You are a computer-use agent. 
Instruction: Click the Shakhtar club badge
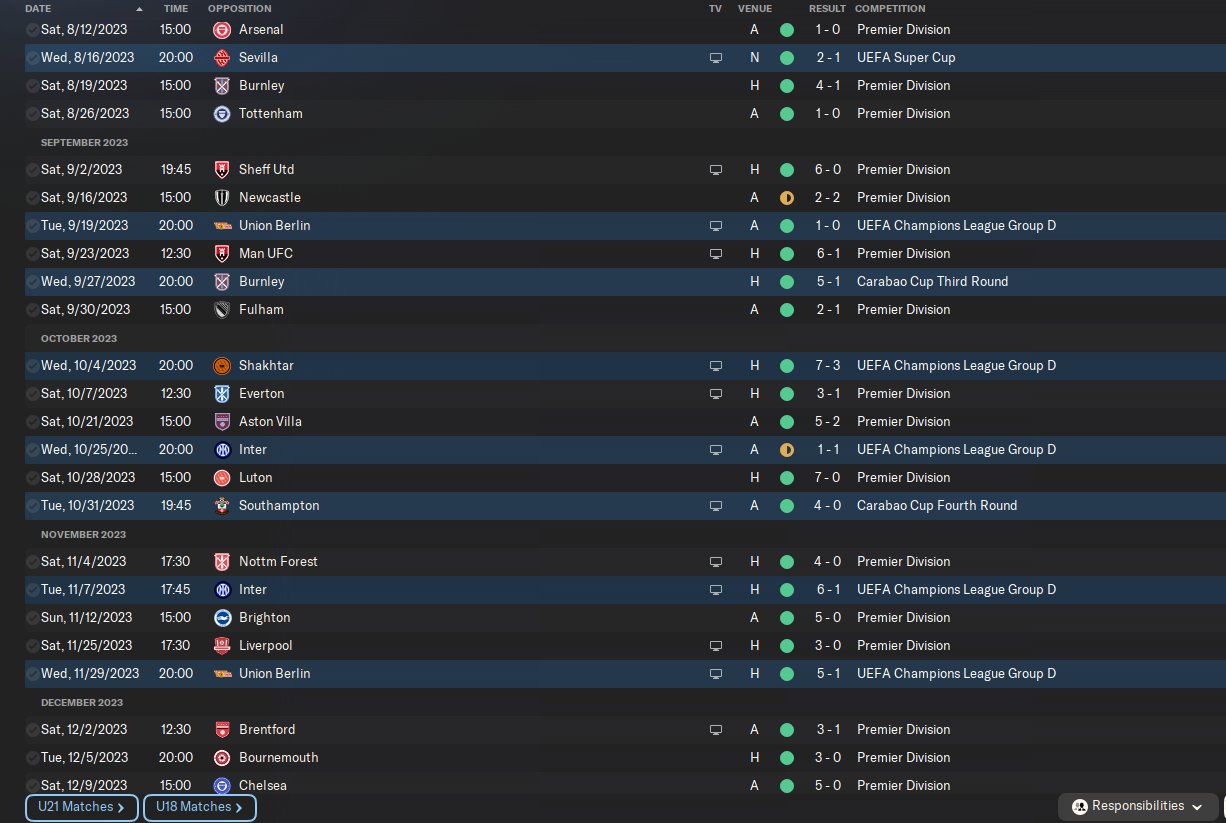[x=222, y=366]
